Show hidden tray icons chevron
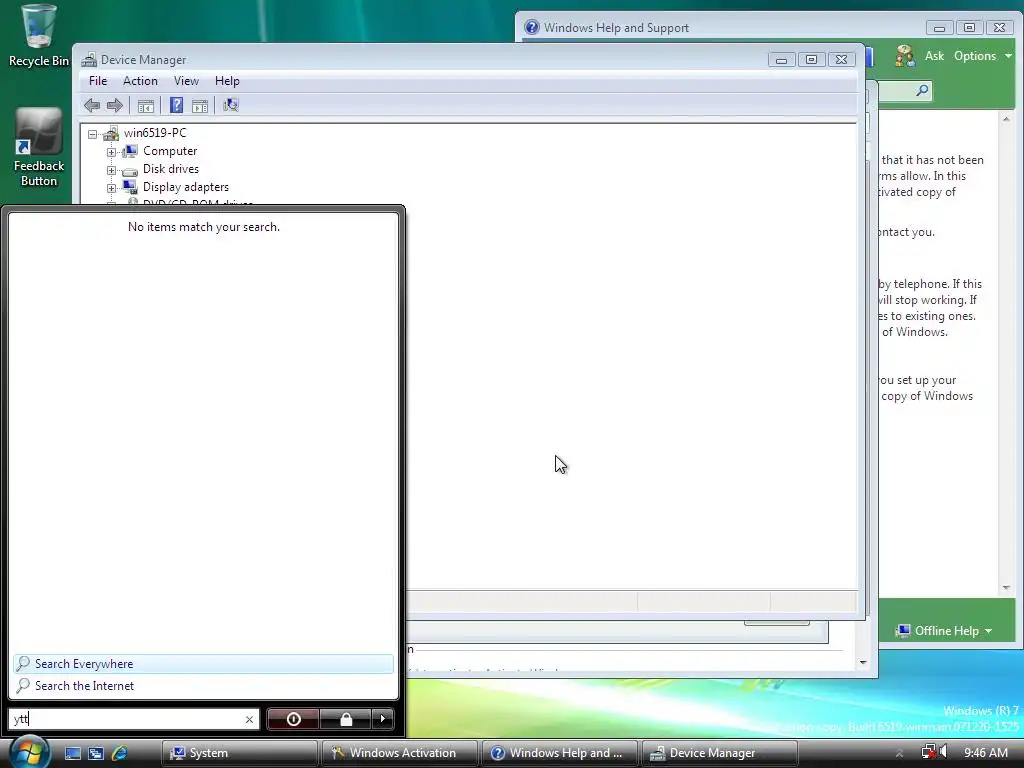Screen dimensions: 1024x768 coord(899,753)
